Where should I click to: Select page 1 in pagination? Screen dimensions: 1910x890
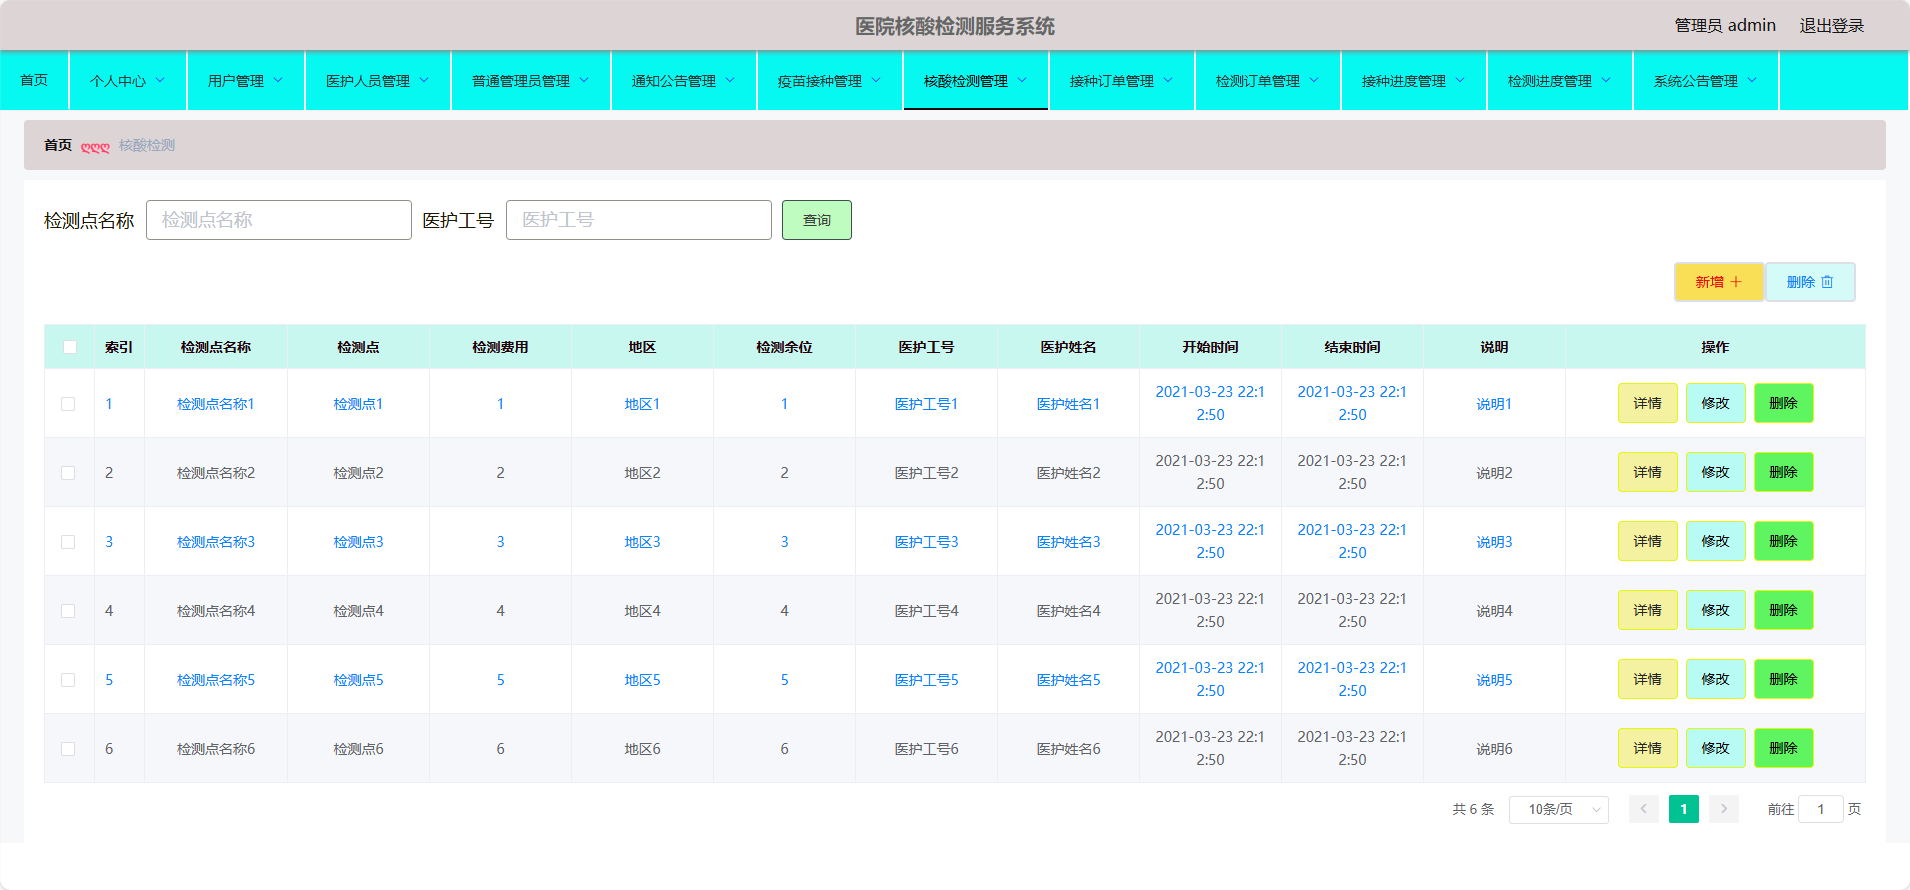tap(1684, 809)
